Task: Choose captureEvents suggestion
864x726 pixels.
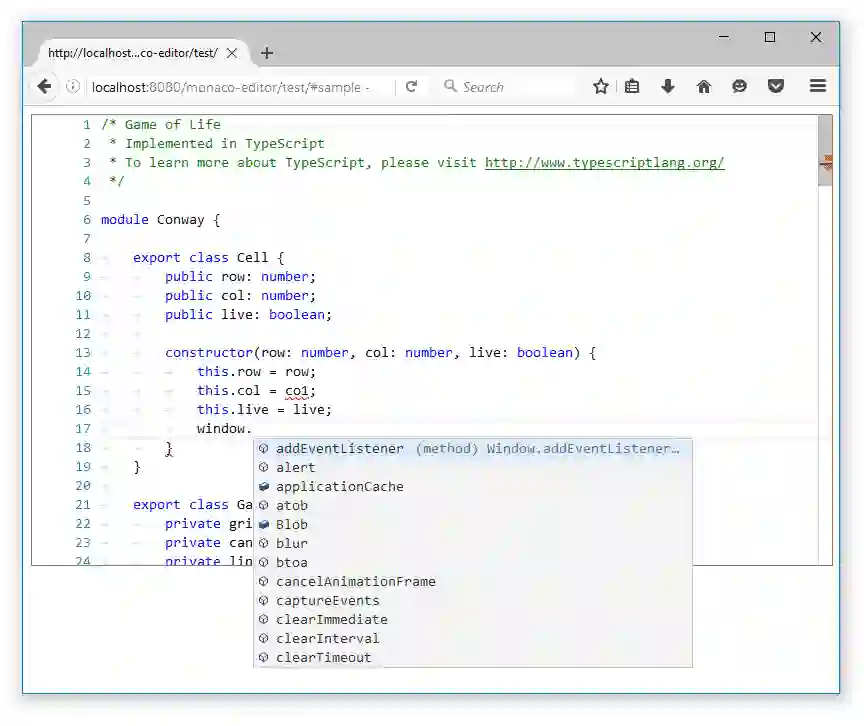Action: click(473, 600)
